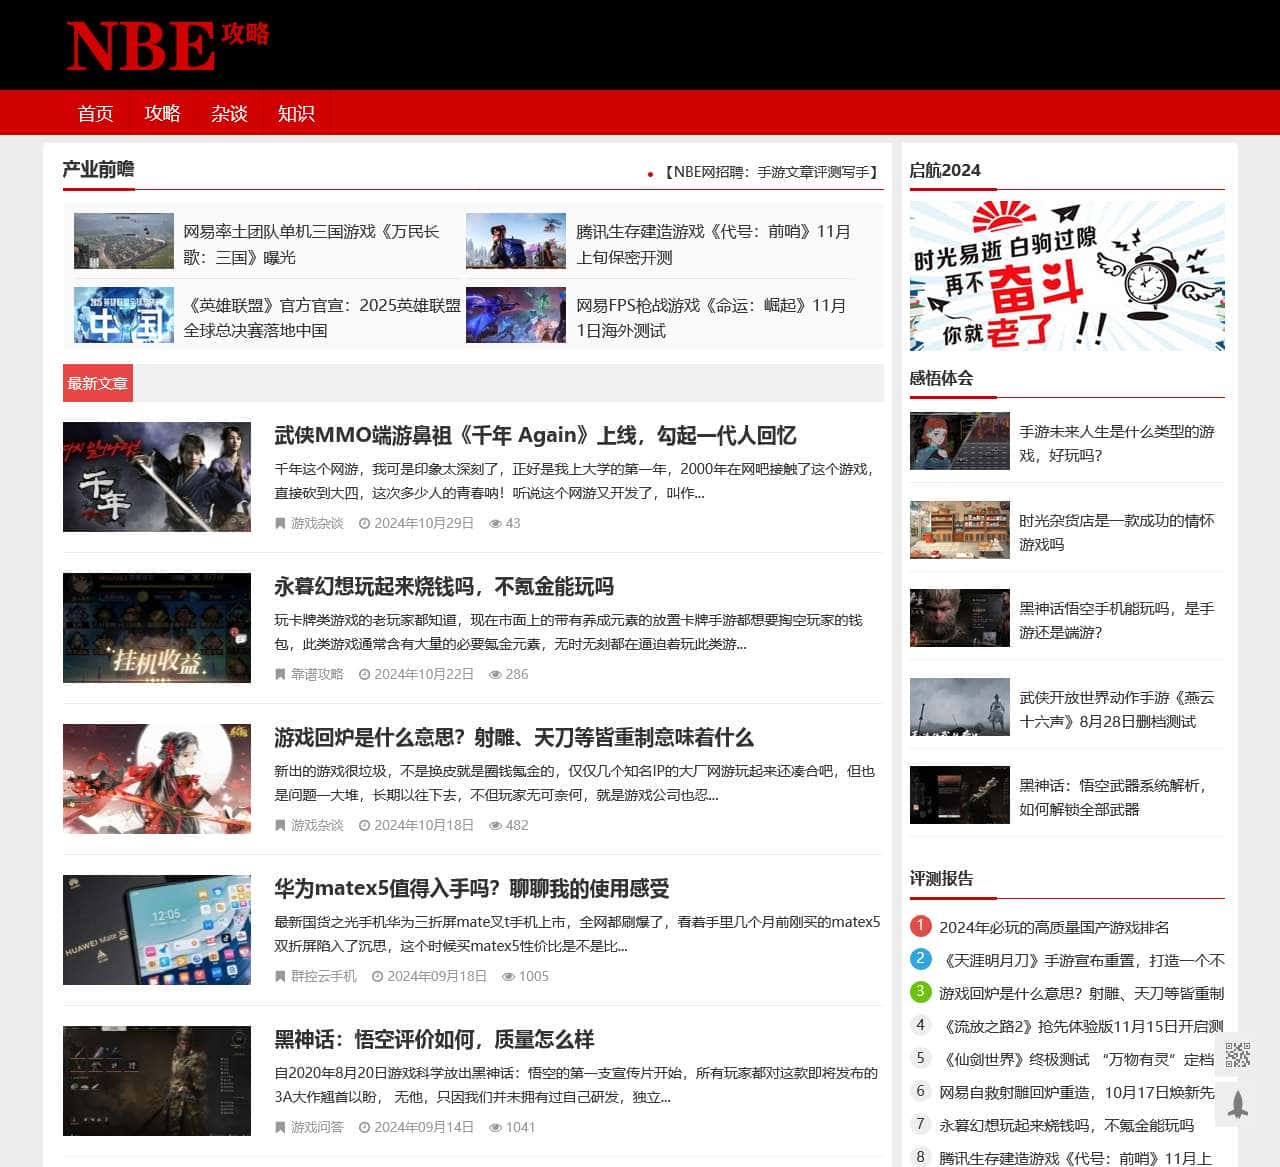The height and width of the screenshot is (1167, 1280).
Task: Click 黑神话悟空手机能玩吗 sidebar thumbnail
Action: (x=960, y=618)
